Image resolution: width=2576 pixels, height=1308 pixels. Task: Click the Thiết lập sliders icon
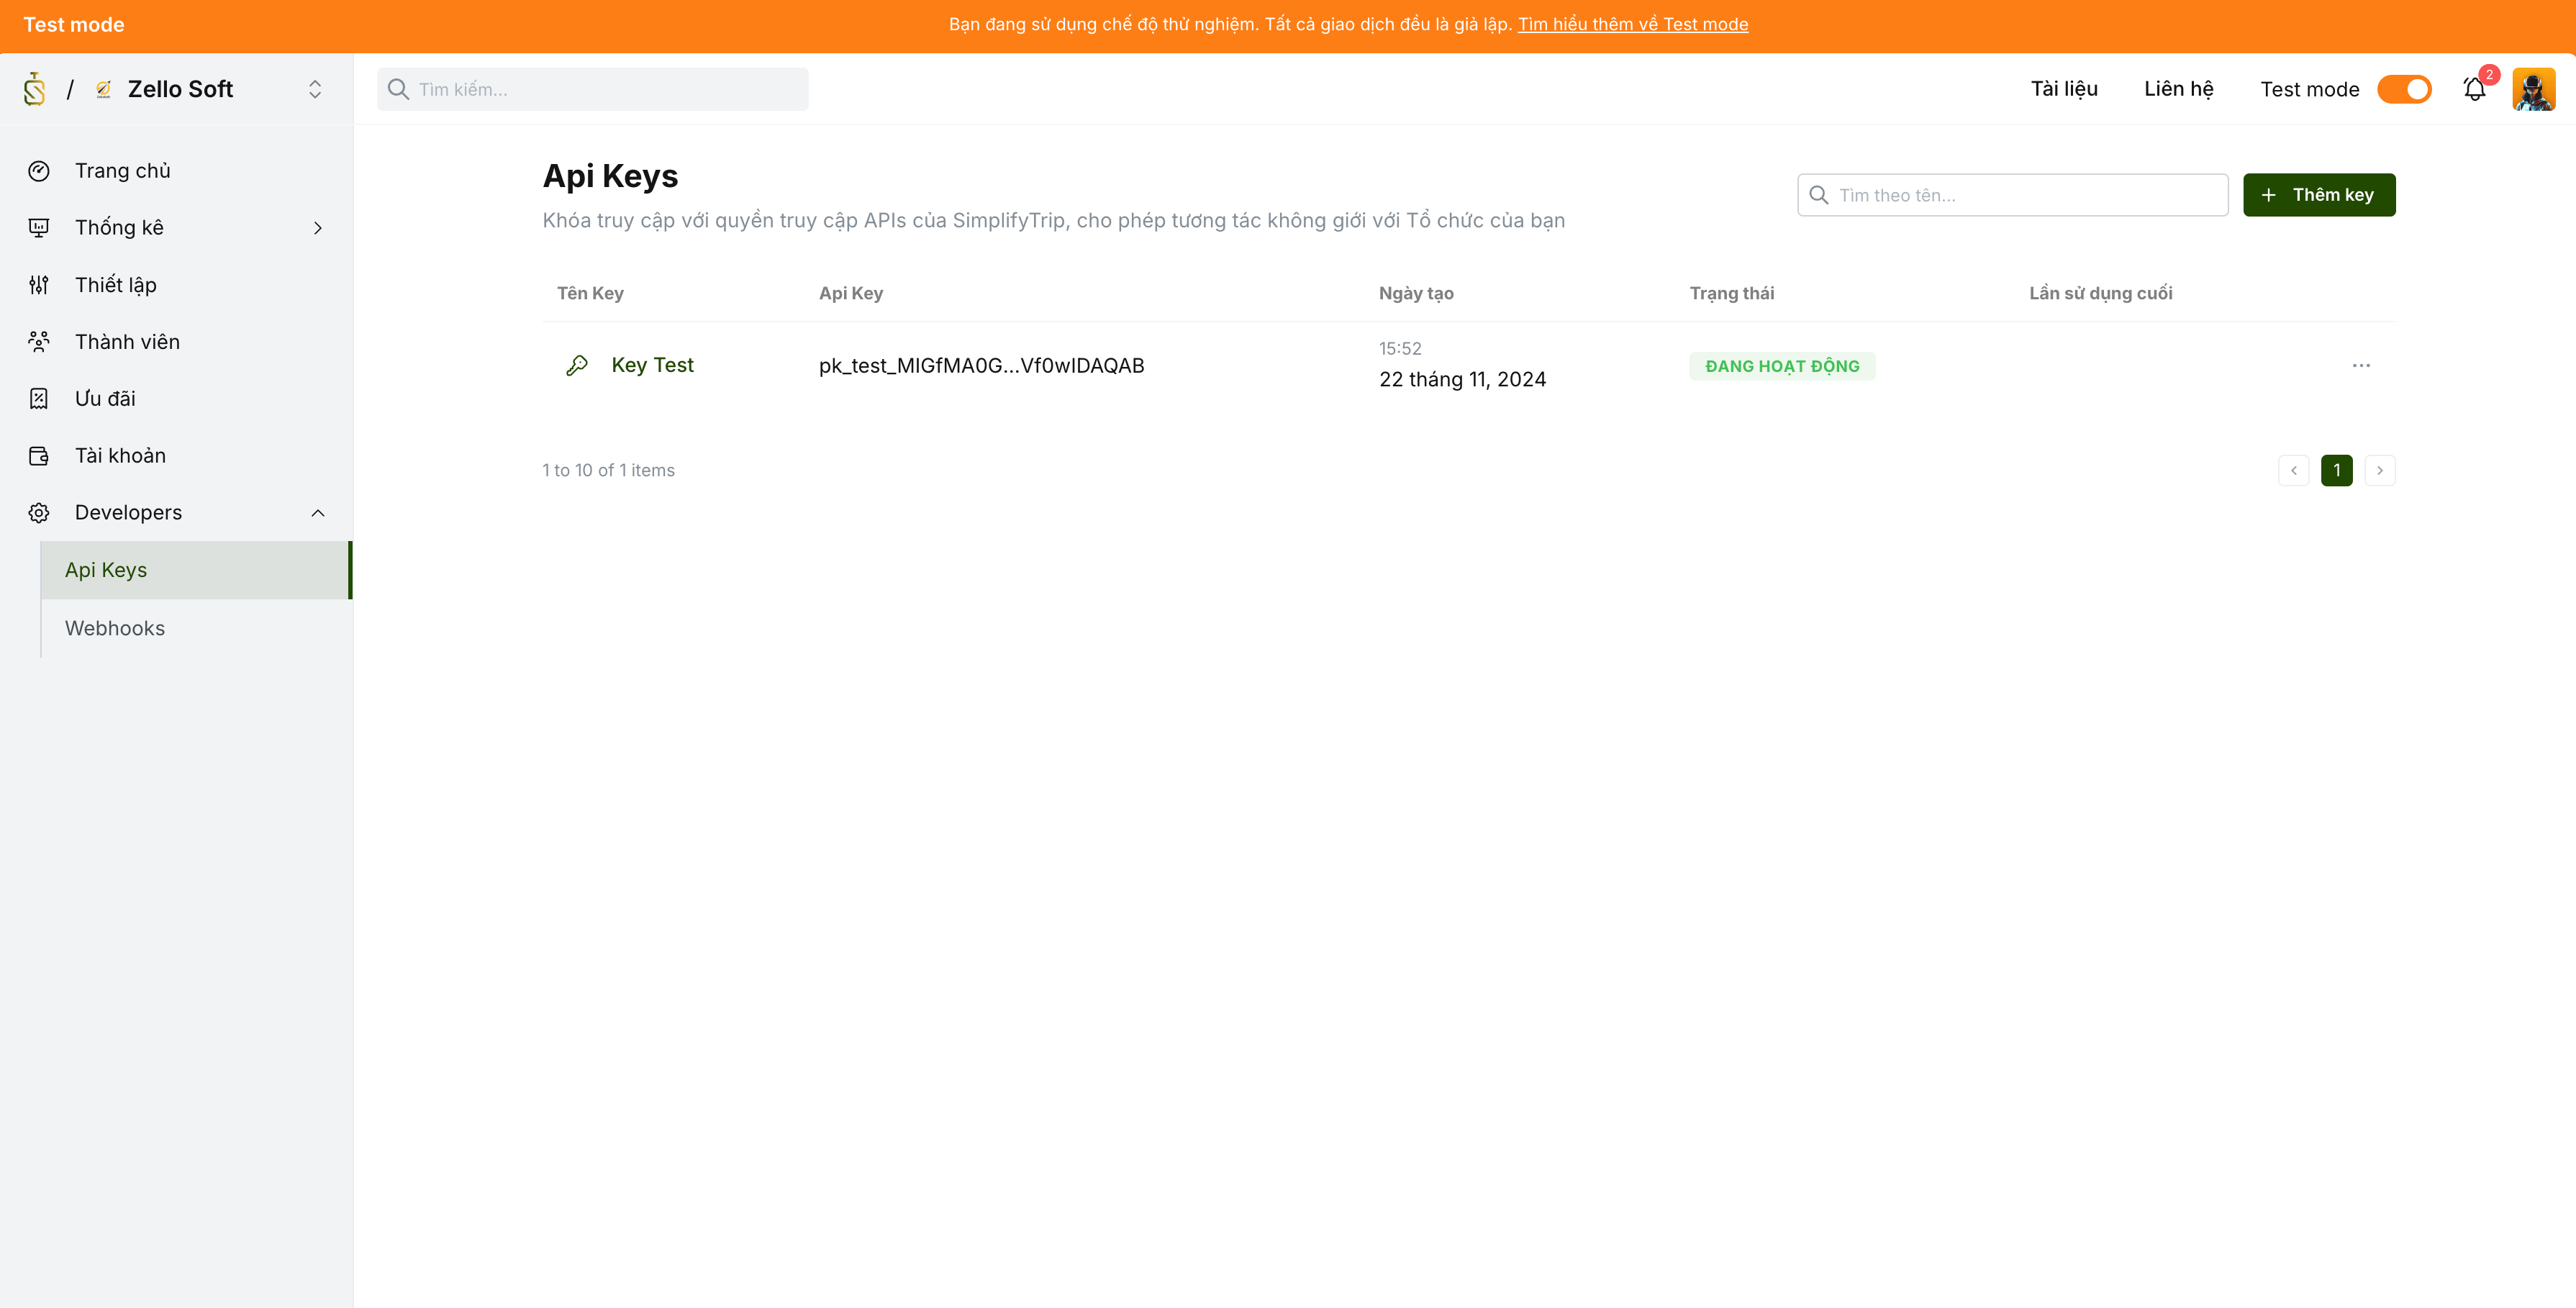[x=39, y=285]
